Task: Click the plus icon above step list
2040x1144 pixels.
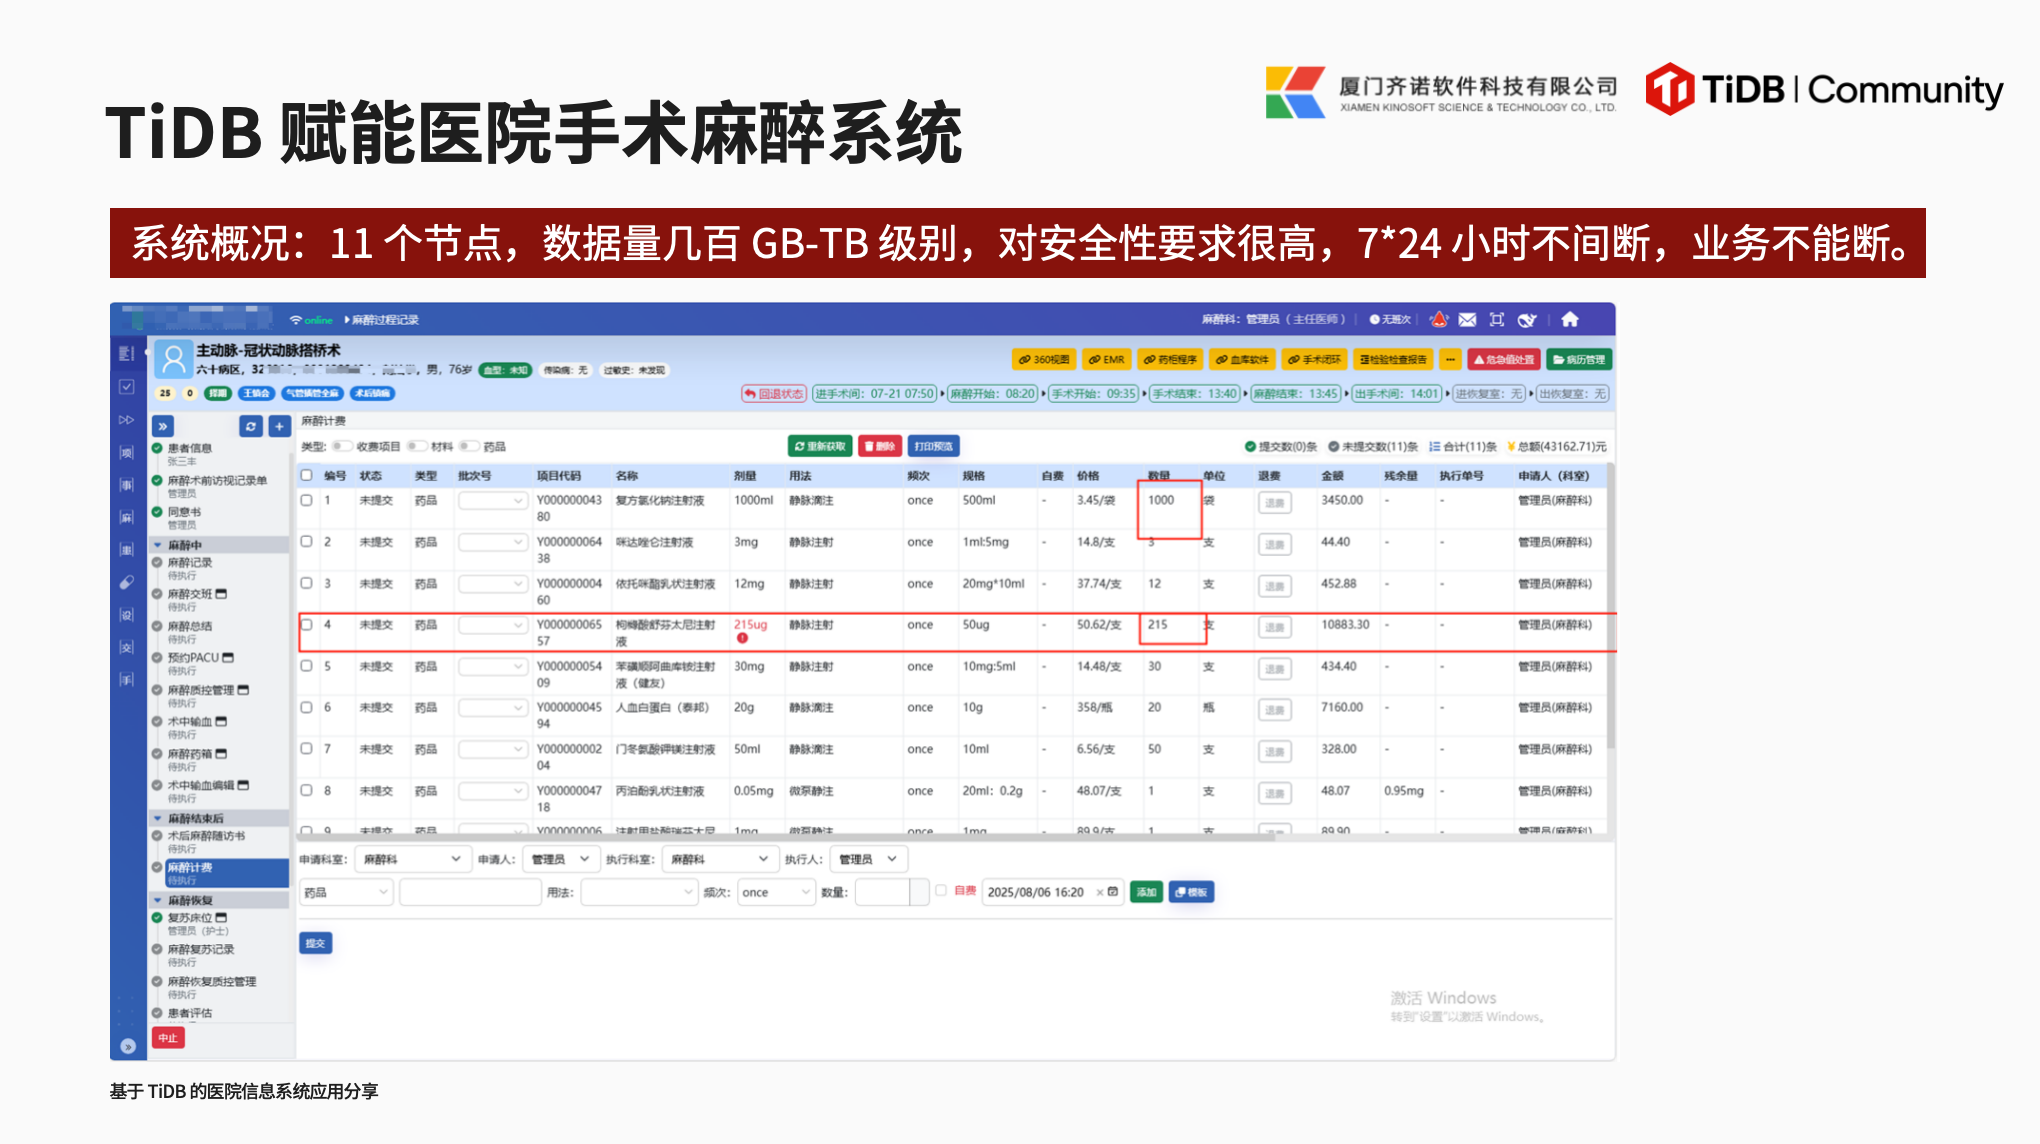Action: 279,426
